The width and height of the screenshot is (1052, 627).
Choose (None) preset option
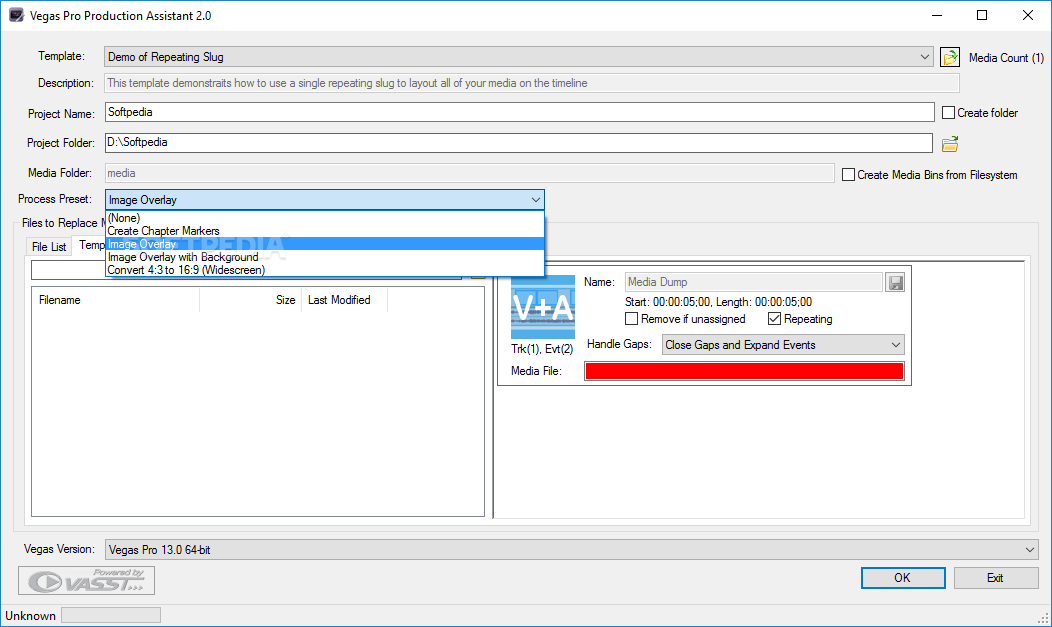[x=325, y=218]
